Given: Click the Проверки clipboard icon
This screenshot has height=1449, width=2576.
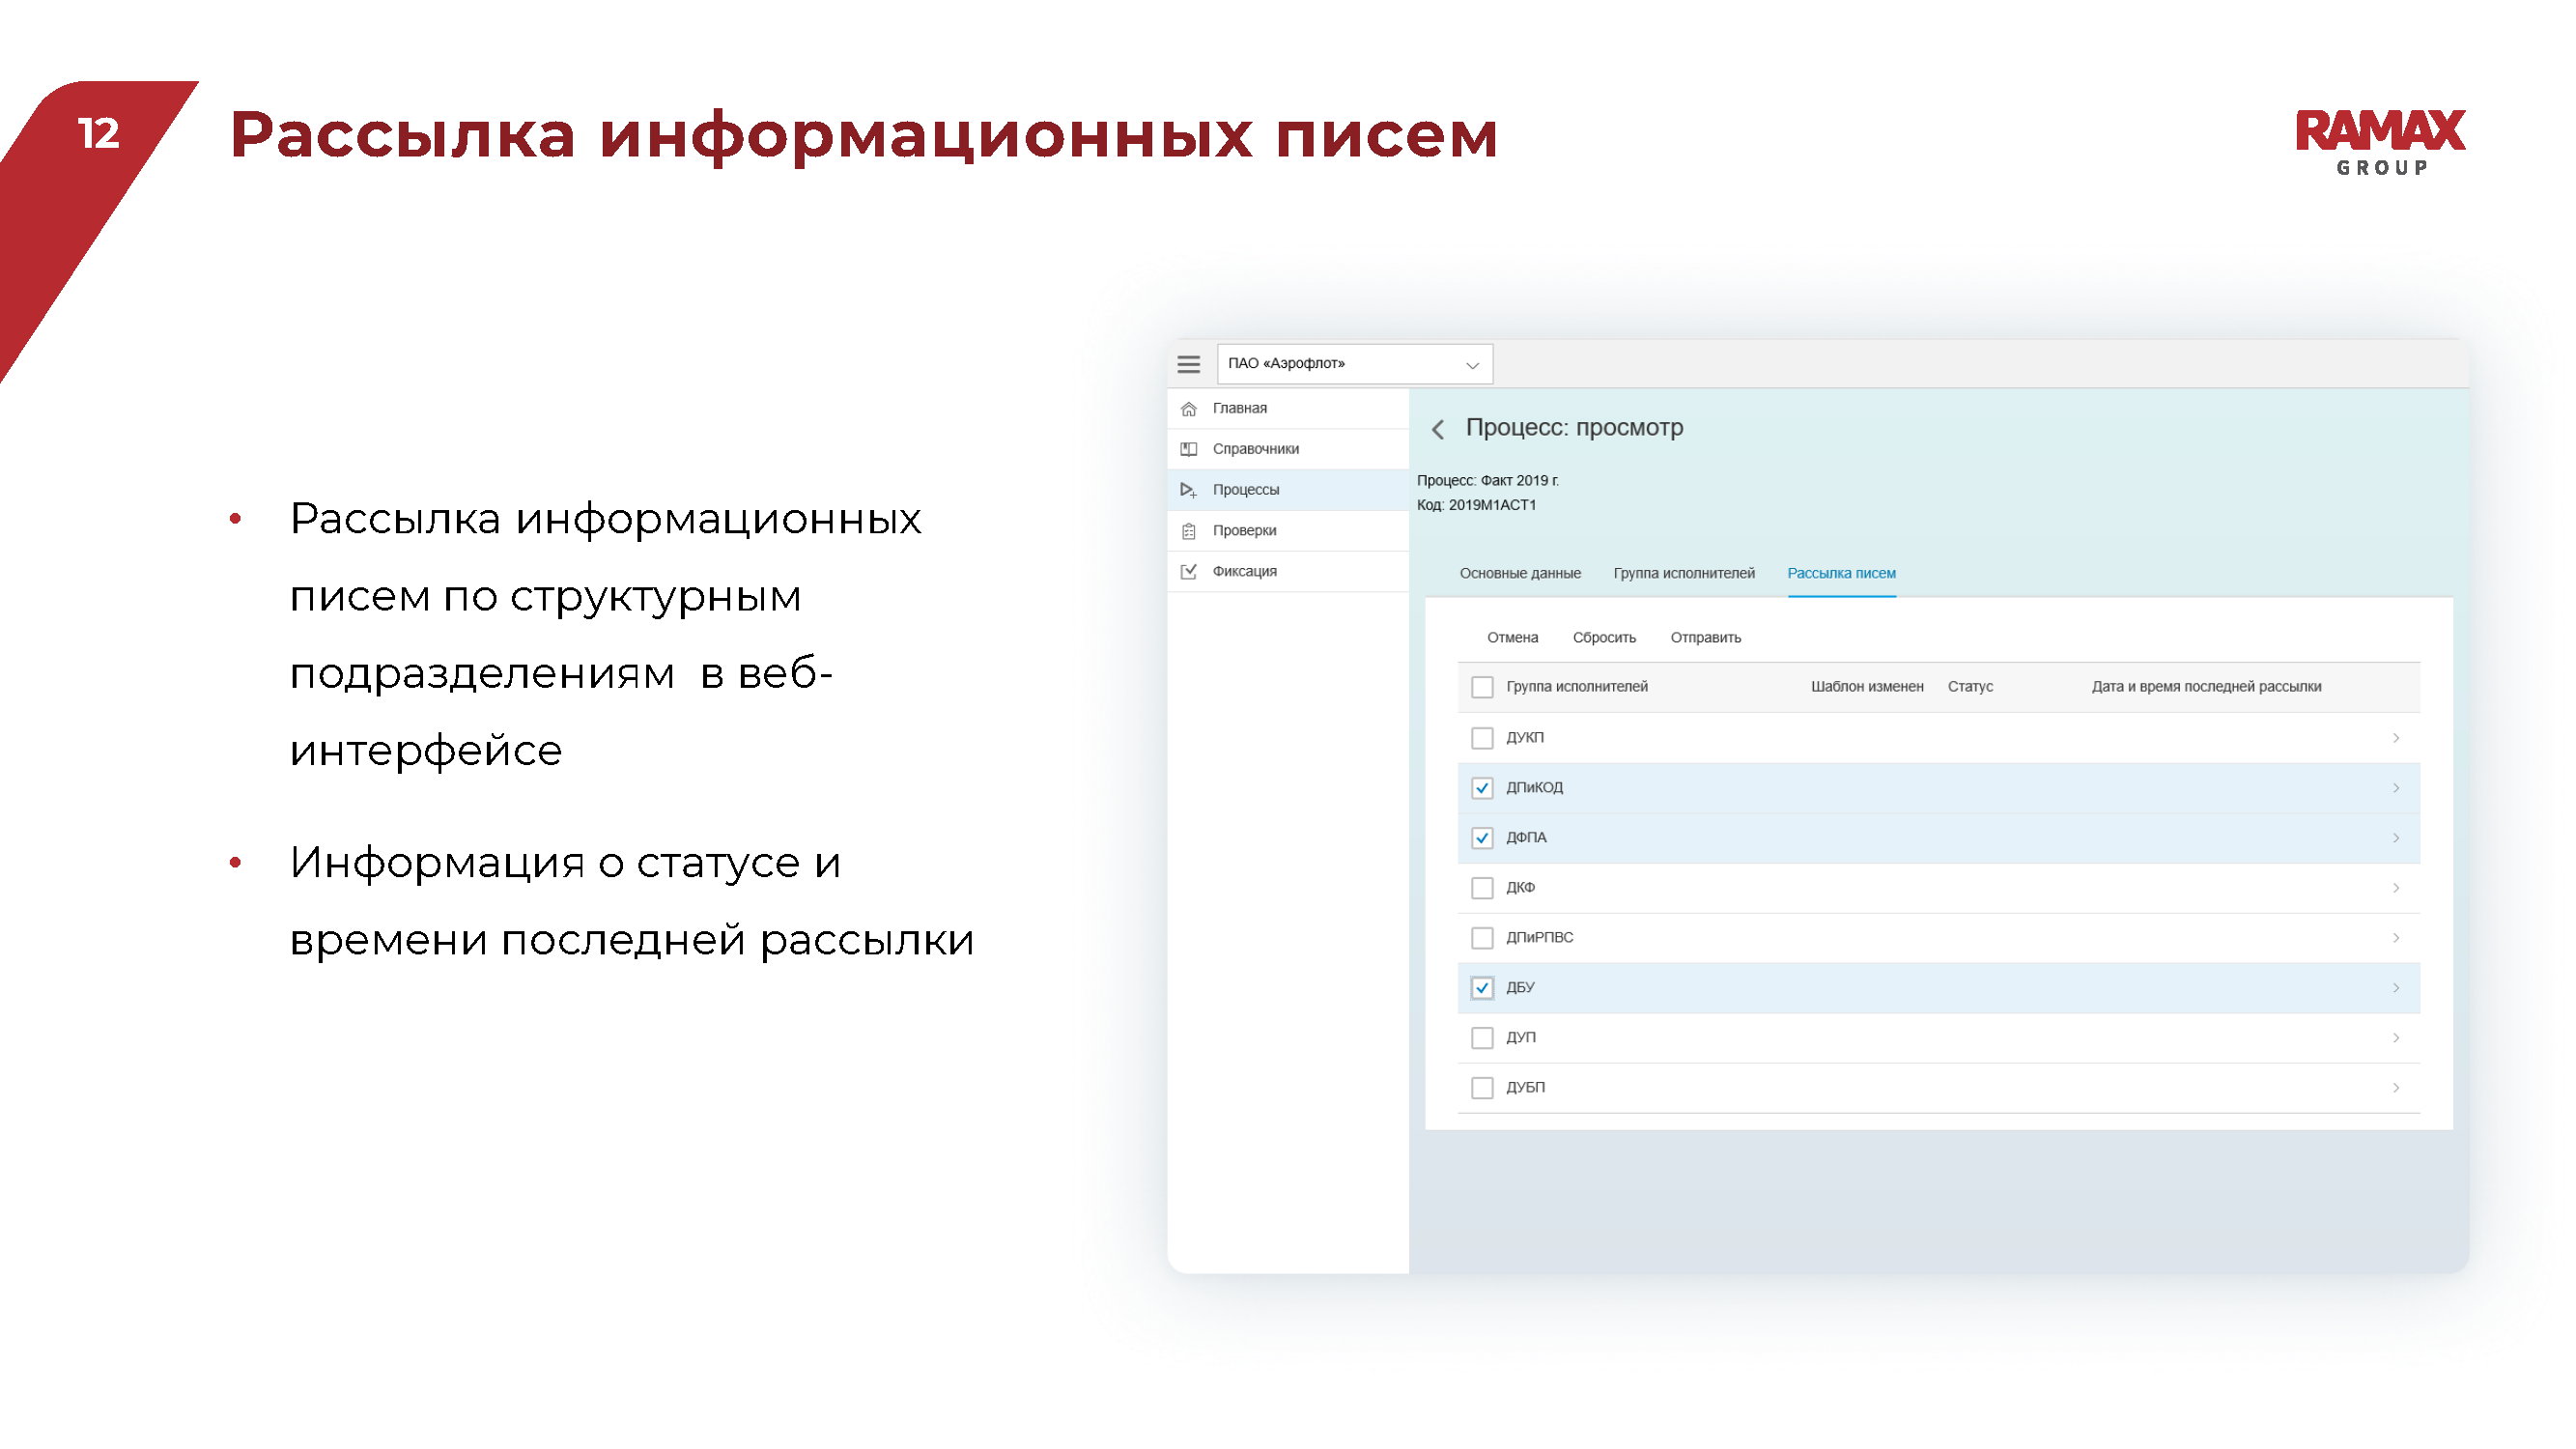Looking at the screenshot, I should (1188, 531).
